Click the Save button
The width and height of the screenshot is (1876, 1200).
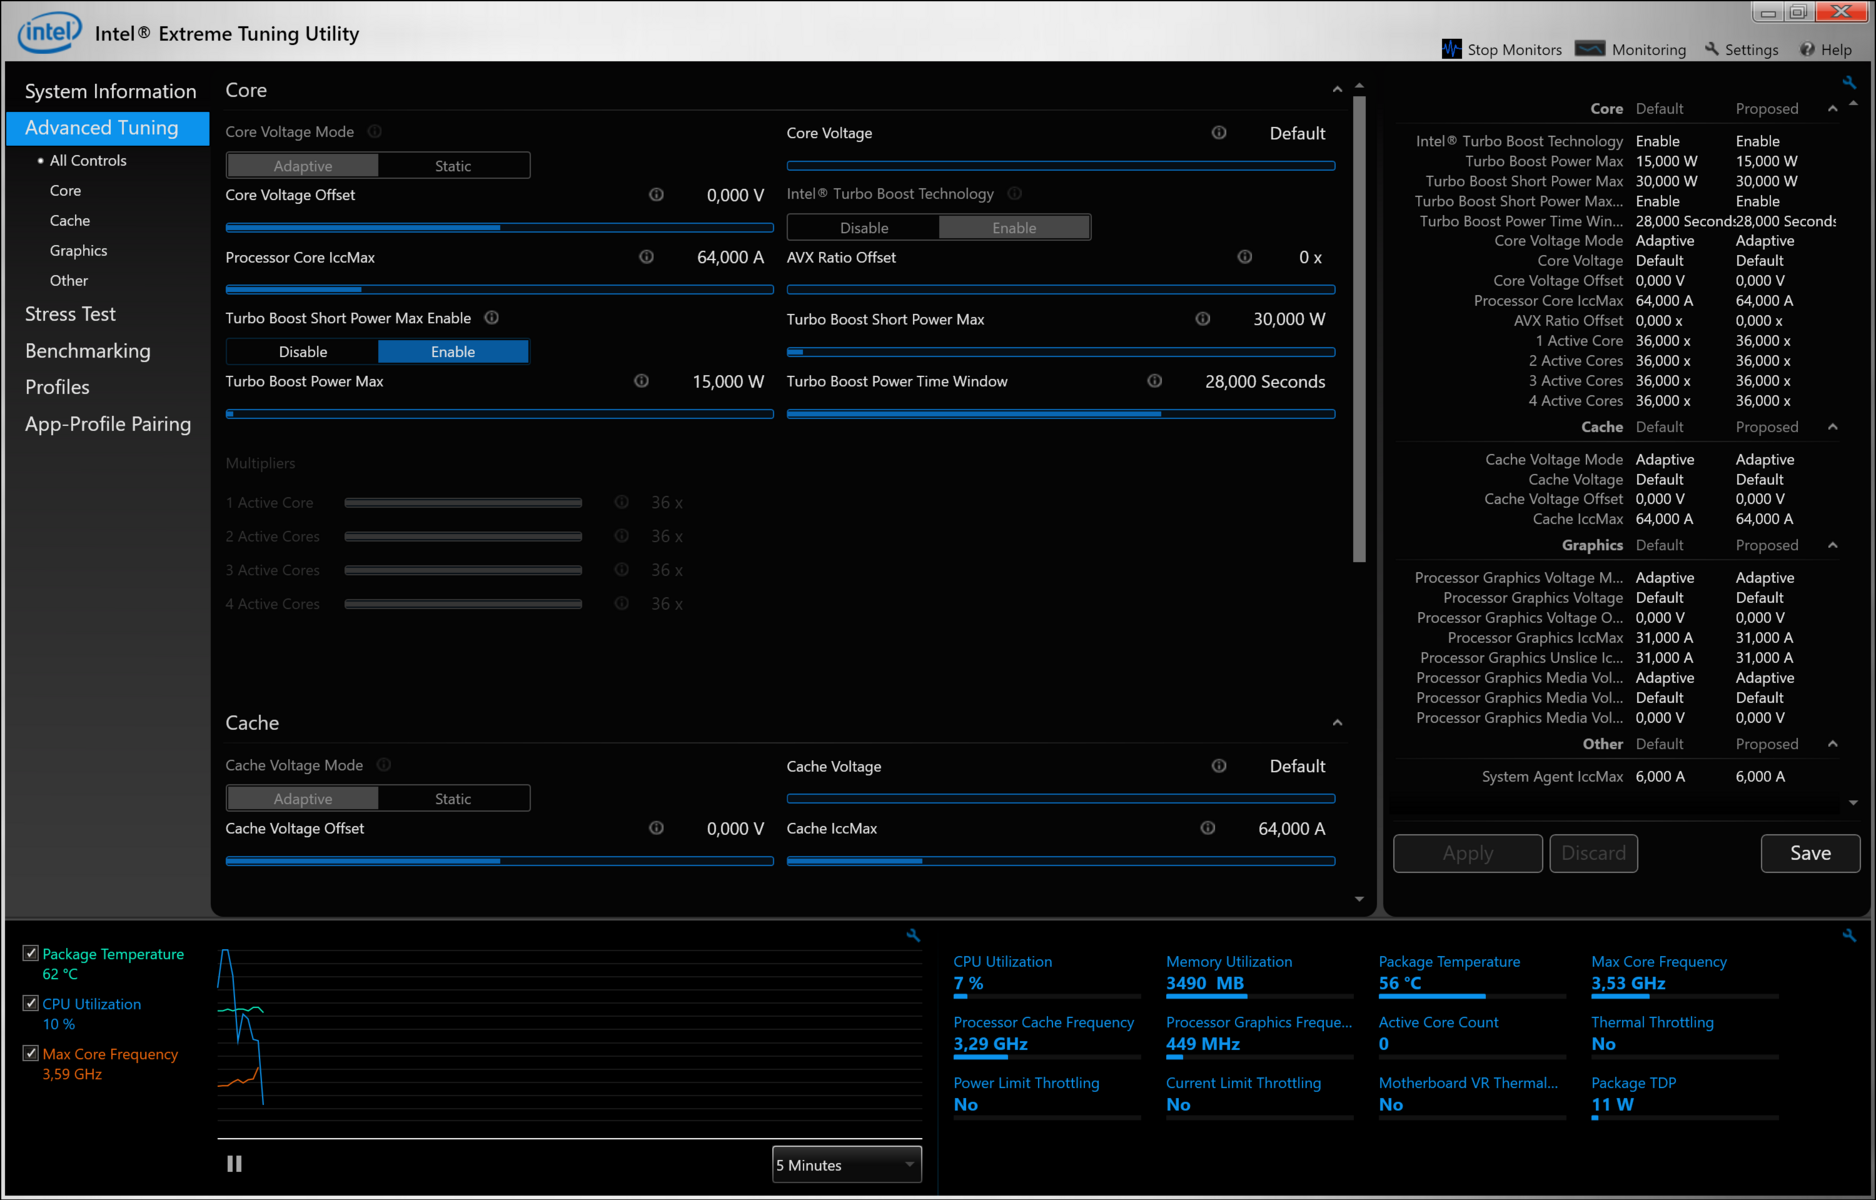(x=1810, y=853)
